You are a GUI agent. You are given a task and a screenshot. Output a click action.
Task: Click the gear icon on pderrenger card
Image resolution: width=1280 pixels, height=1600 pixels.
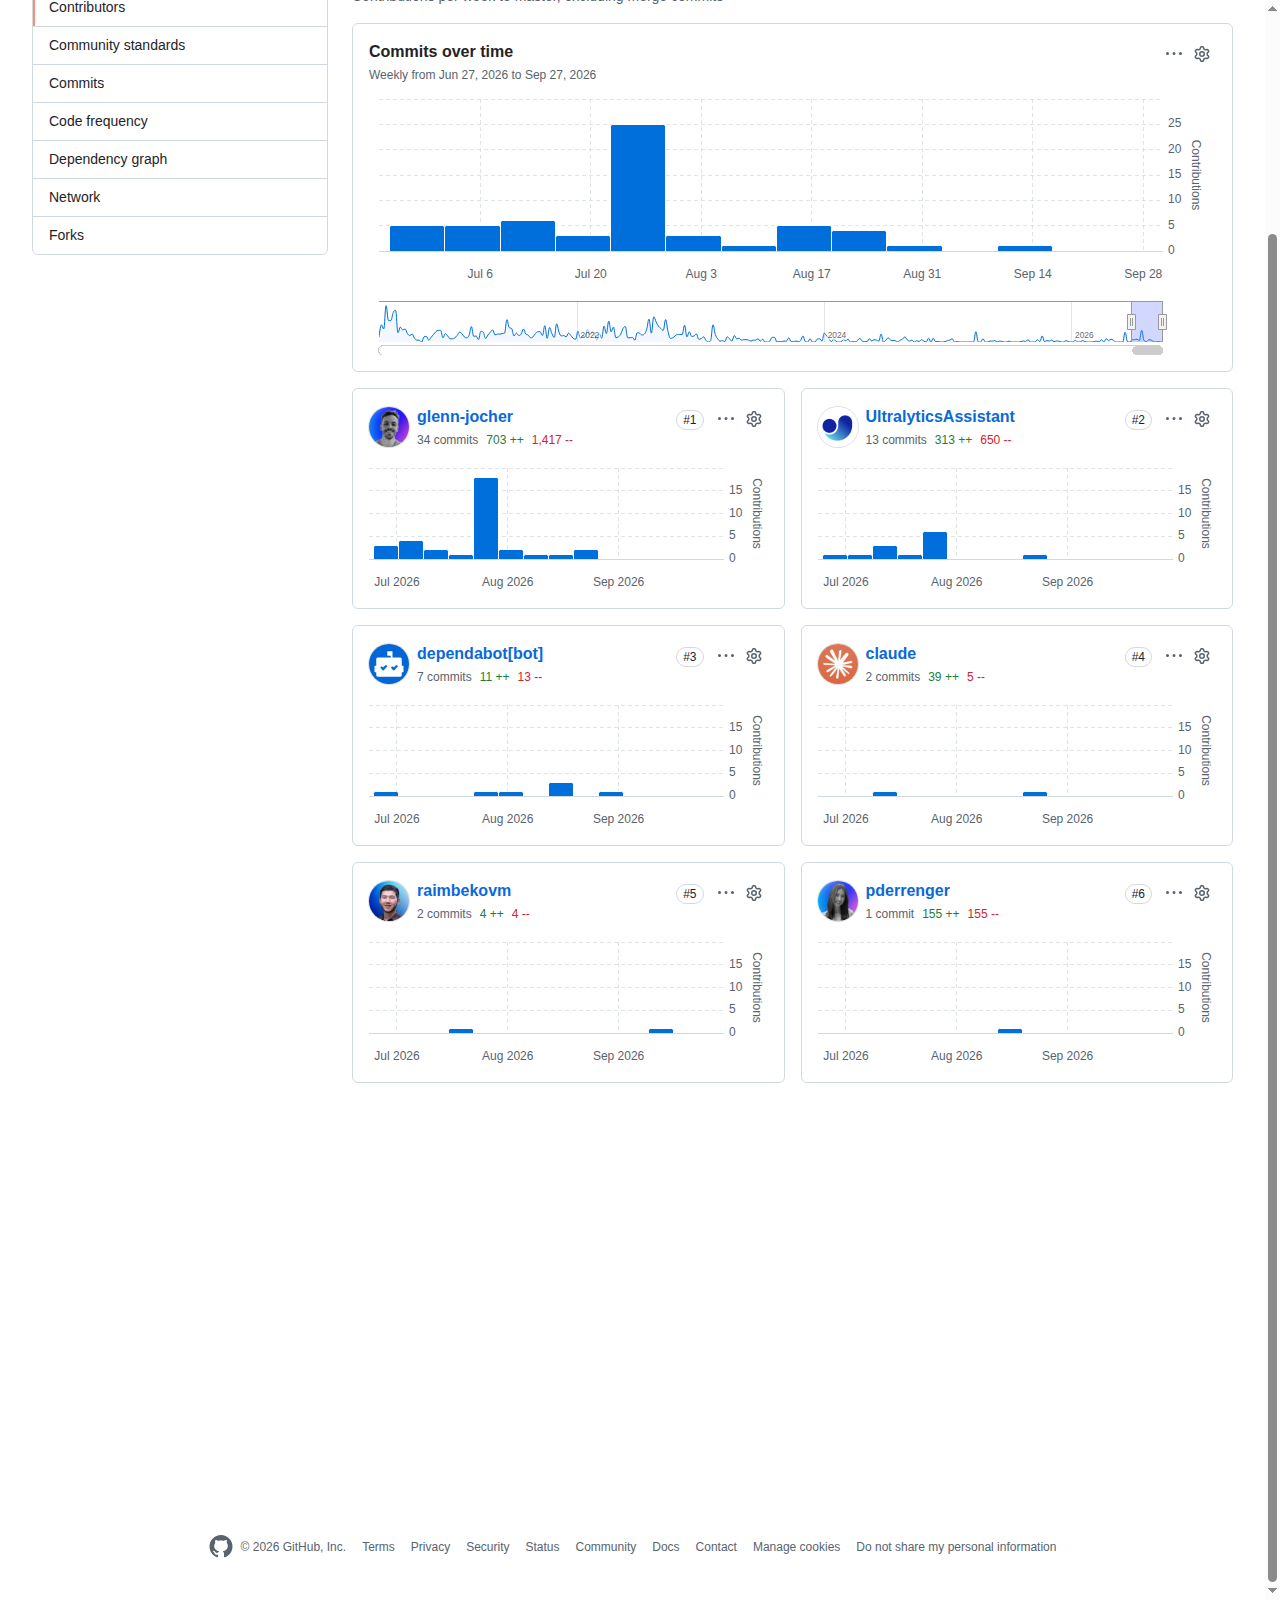click(1202, 893)
